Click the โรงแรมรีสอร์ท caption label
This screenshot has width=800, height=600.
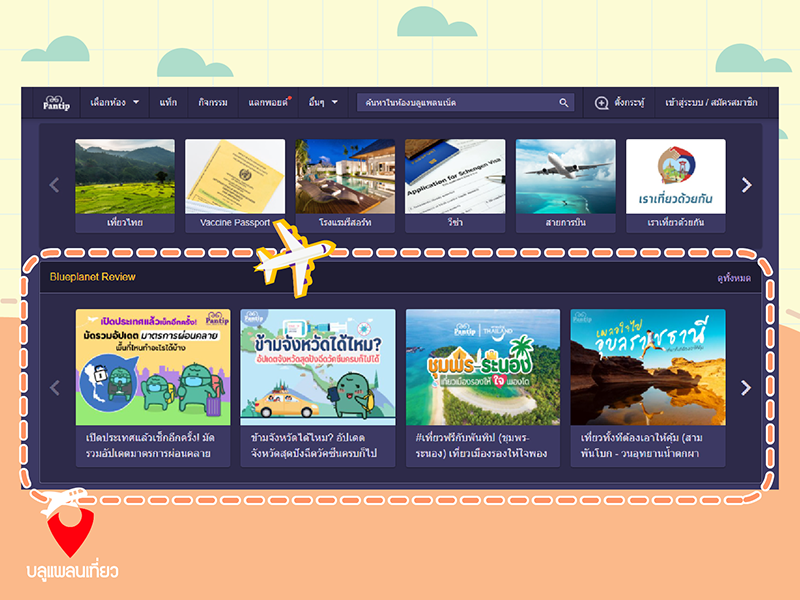point(345,222)
